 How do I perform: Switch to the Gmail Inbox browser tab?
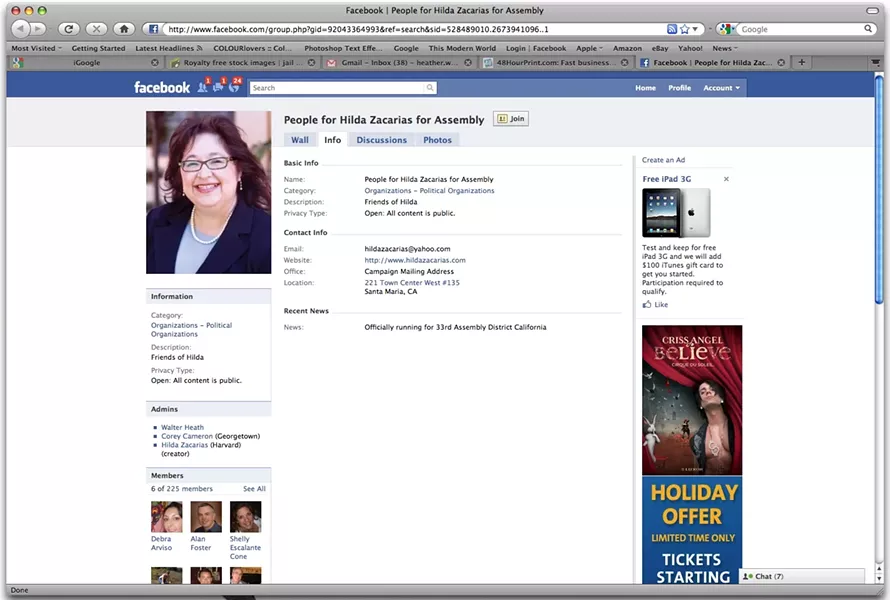(399, 62)
